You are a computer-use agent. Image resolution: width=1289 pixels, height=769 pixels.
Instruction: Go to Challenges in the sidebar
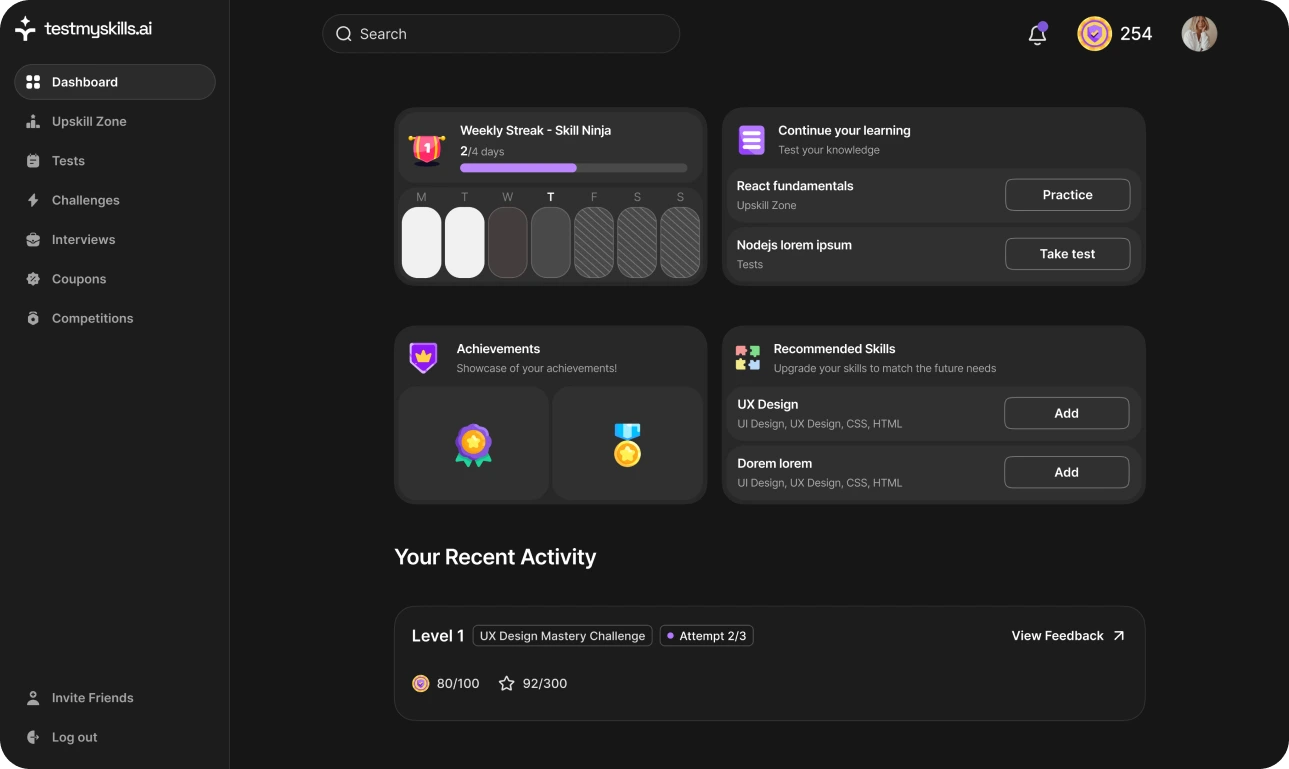tap(85, 200)
